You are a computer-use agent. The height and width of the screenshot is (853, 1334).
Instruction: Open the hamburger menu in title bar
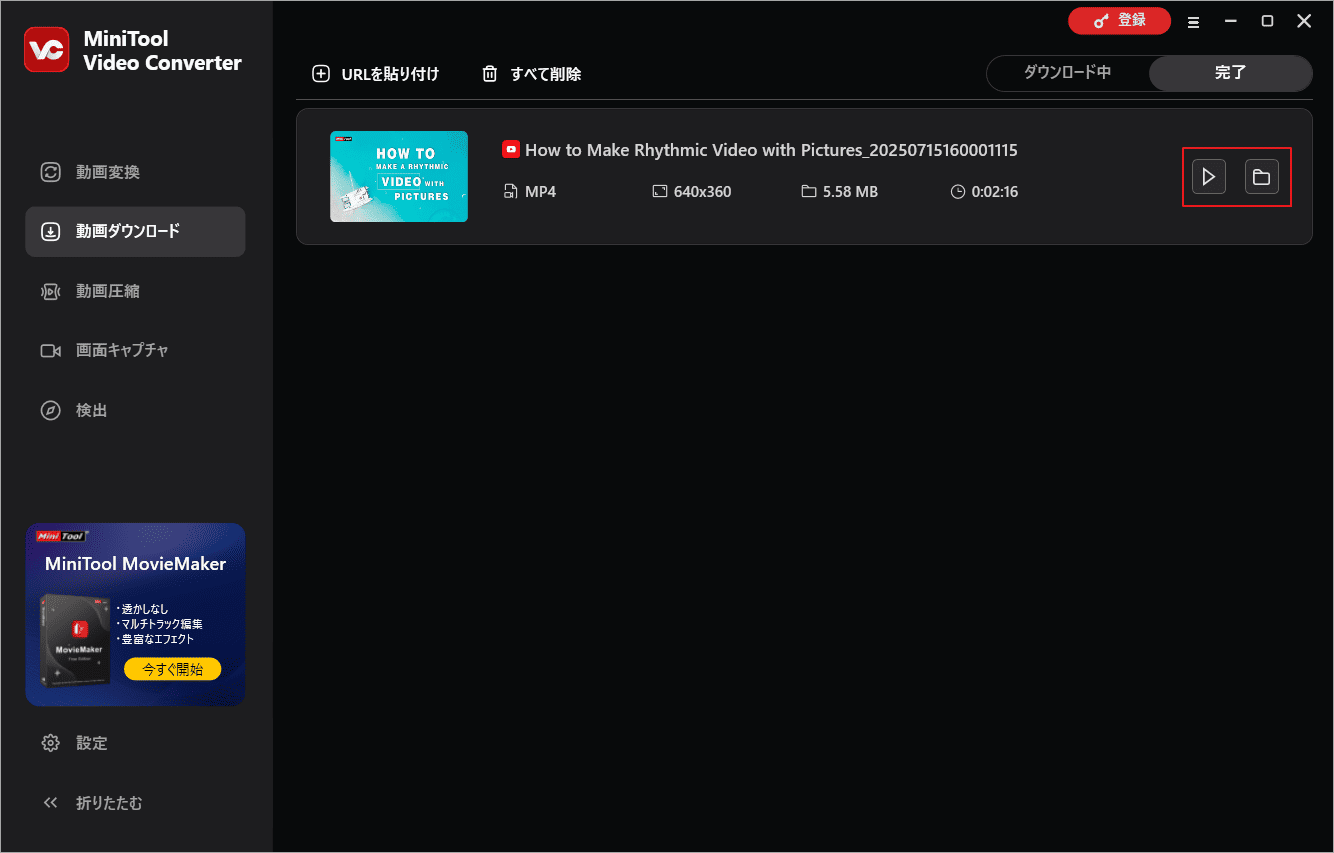coord(1193,21)
